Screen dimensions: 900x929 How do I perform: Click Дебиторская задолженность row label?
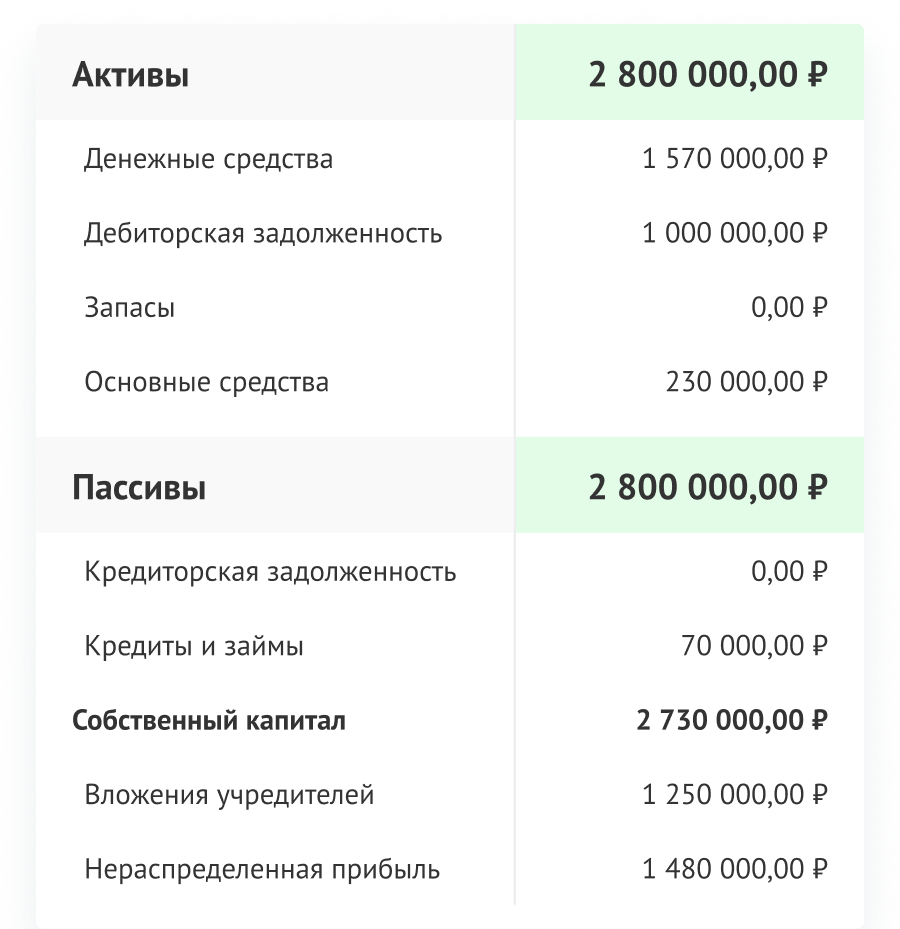[x=263, y=234]
